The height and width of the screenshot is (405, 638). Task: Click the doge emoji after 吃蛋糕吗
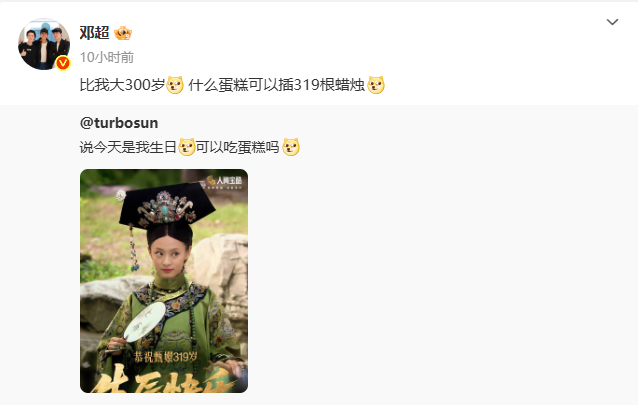(x=291, y=147)
